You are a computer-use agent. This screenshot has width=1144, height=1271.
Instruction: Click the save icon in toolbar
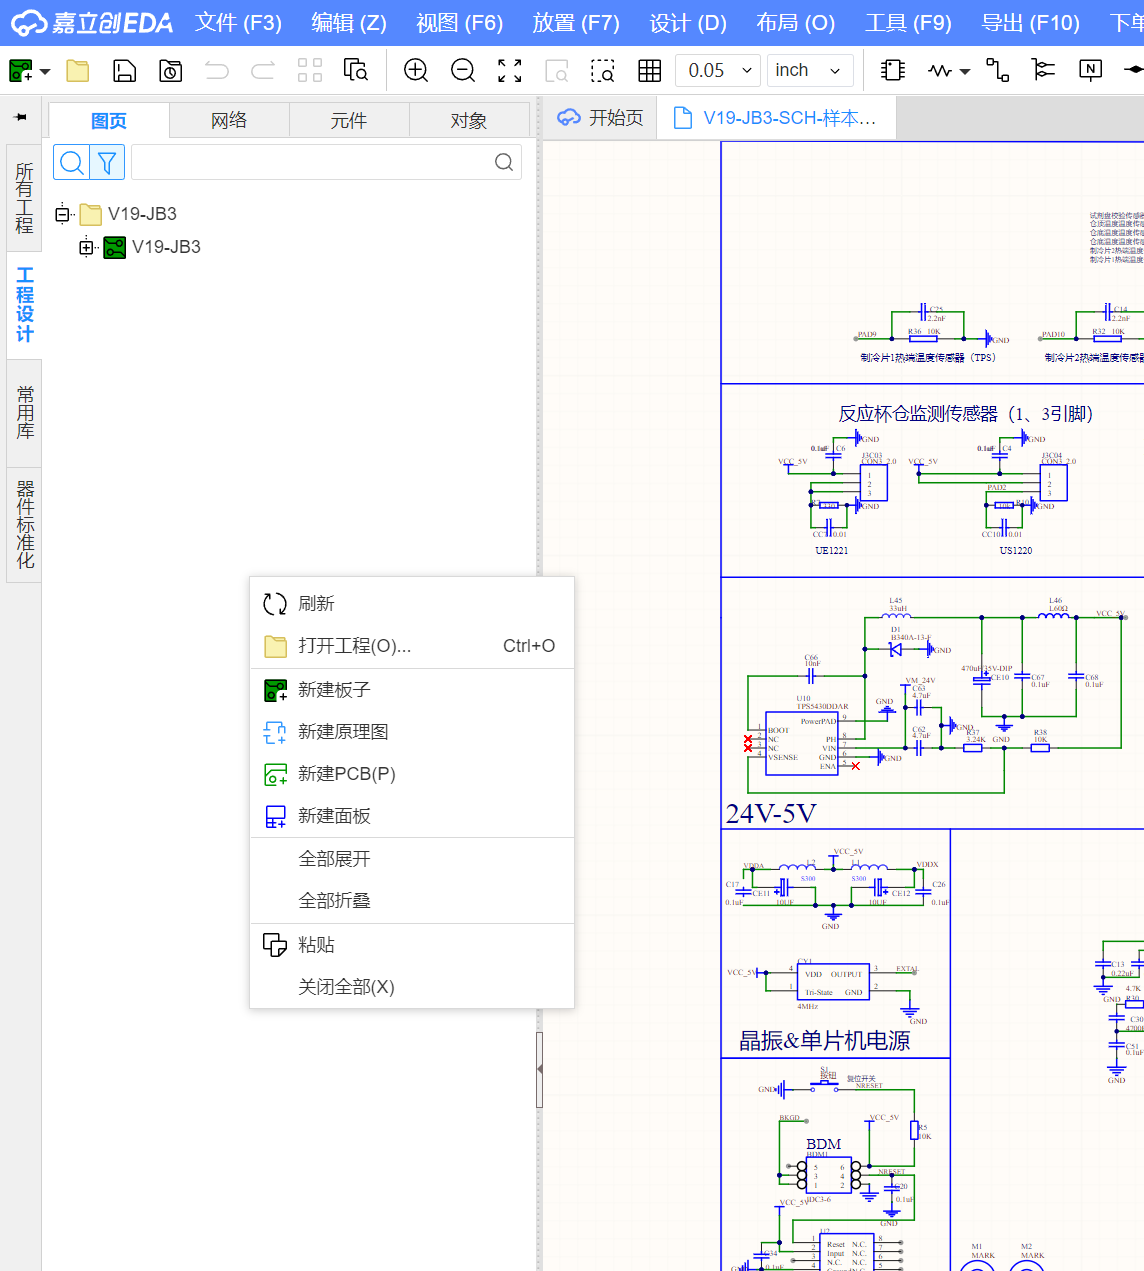click(x=124, y=70)
